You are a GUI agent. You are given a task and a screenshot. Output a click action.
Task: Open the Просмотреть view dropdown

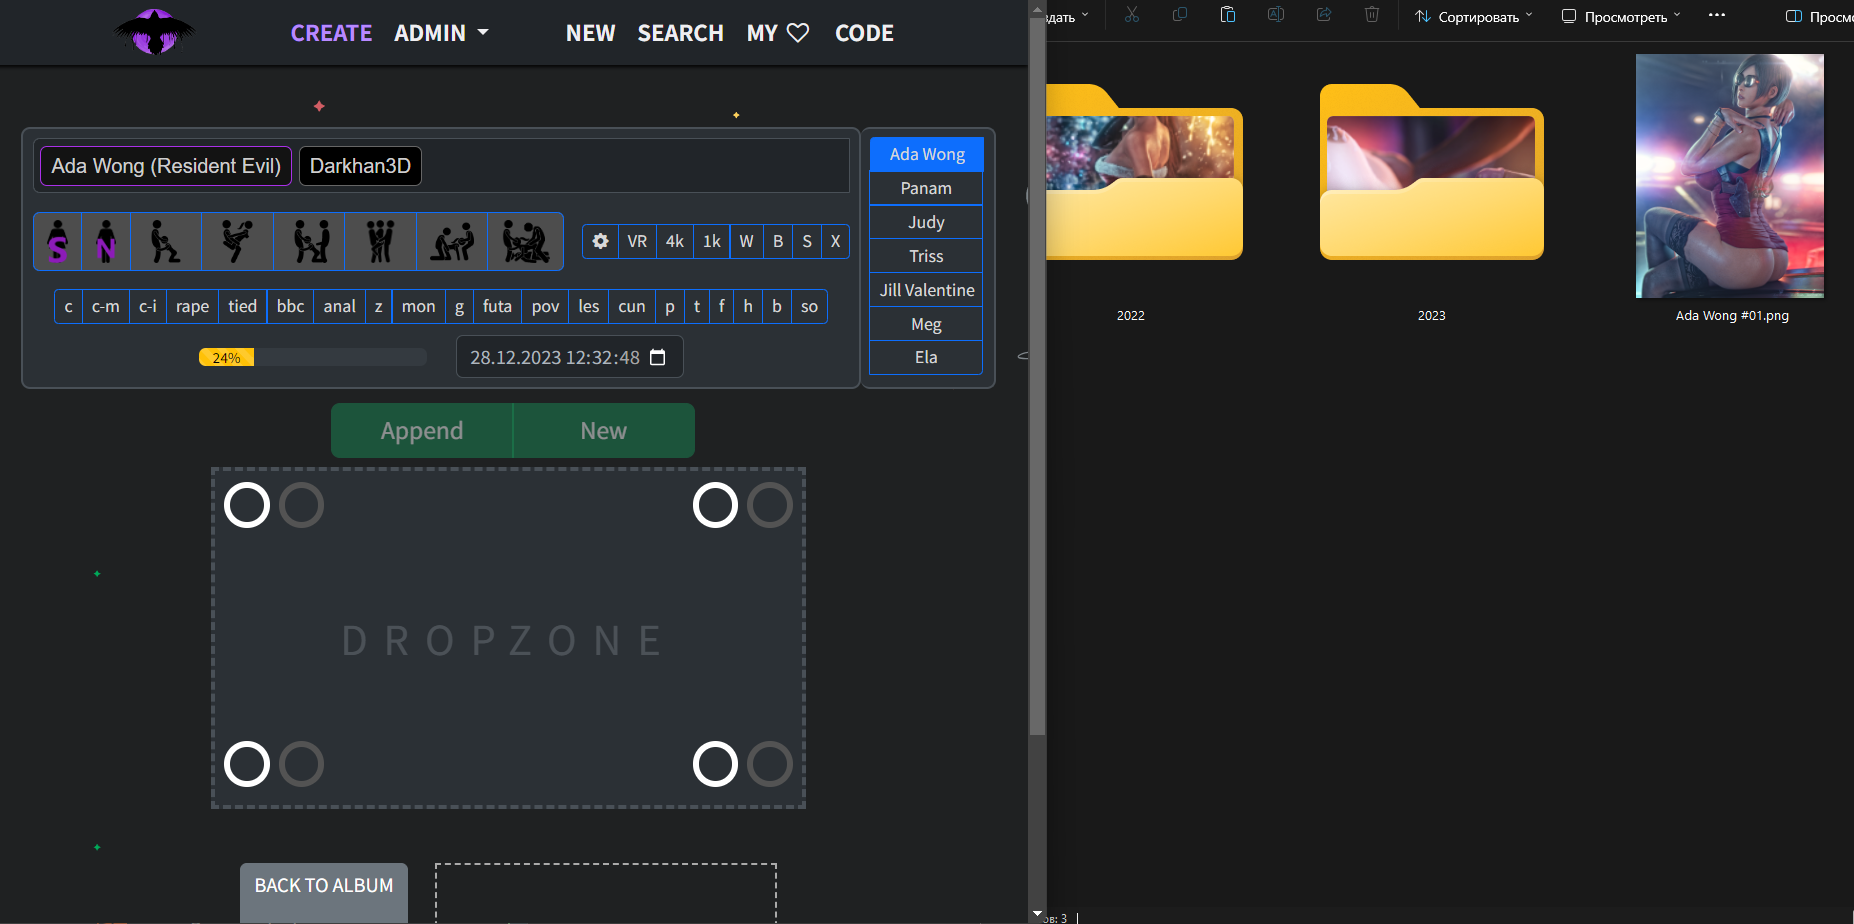[x=1620, y=16]
